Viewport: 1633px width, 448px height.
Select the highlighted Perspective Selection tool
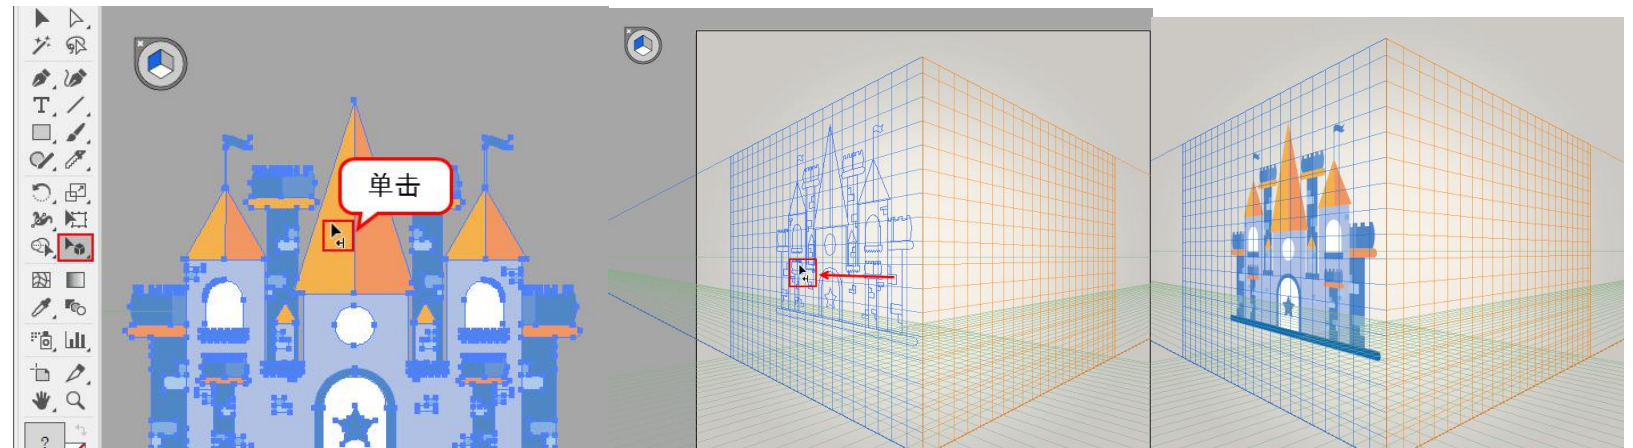coord(76,246)
